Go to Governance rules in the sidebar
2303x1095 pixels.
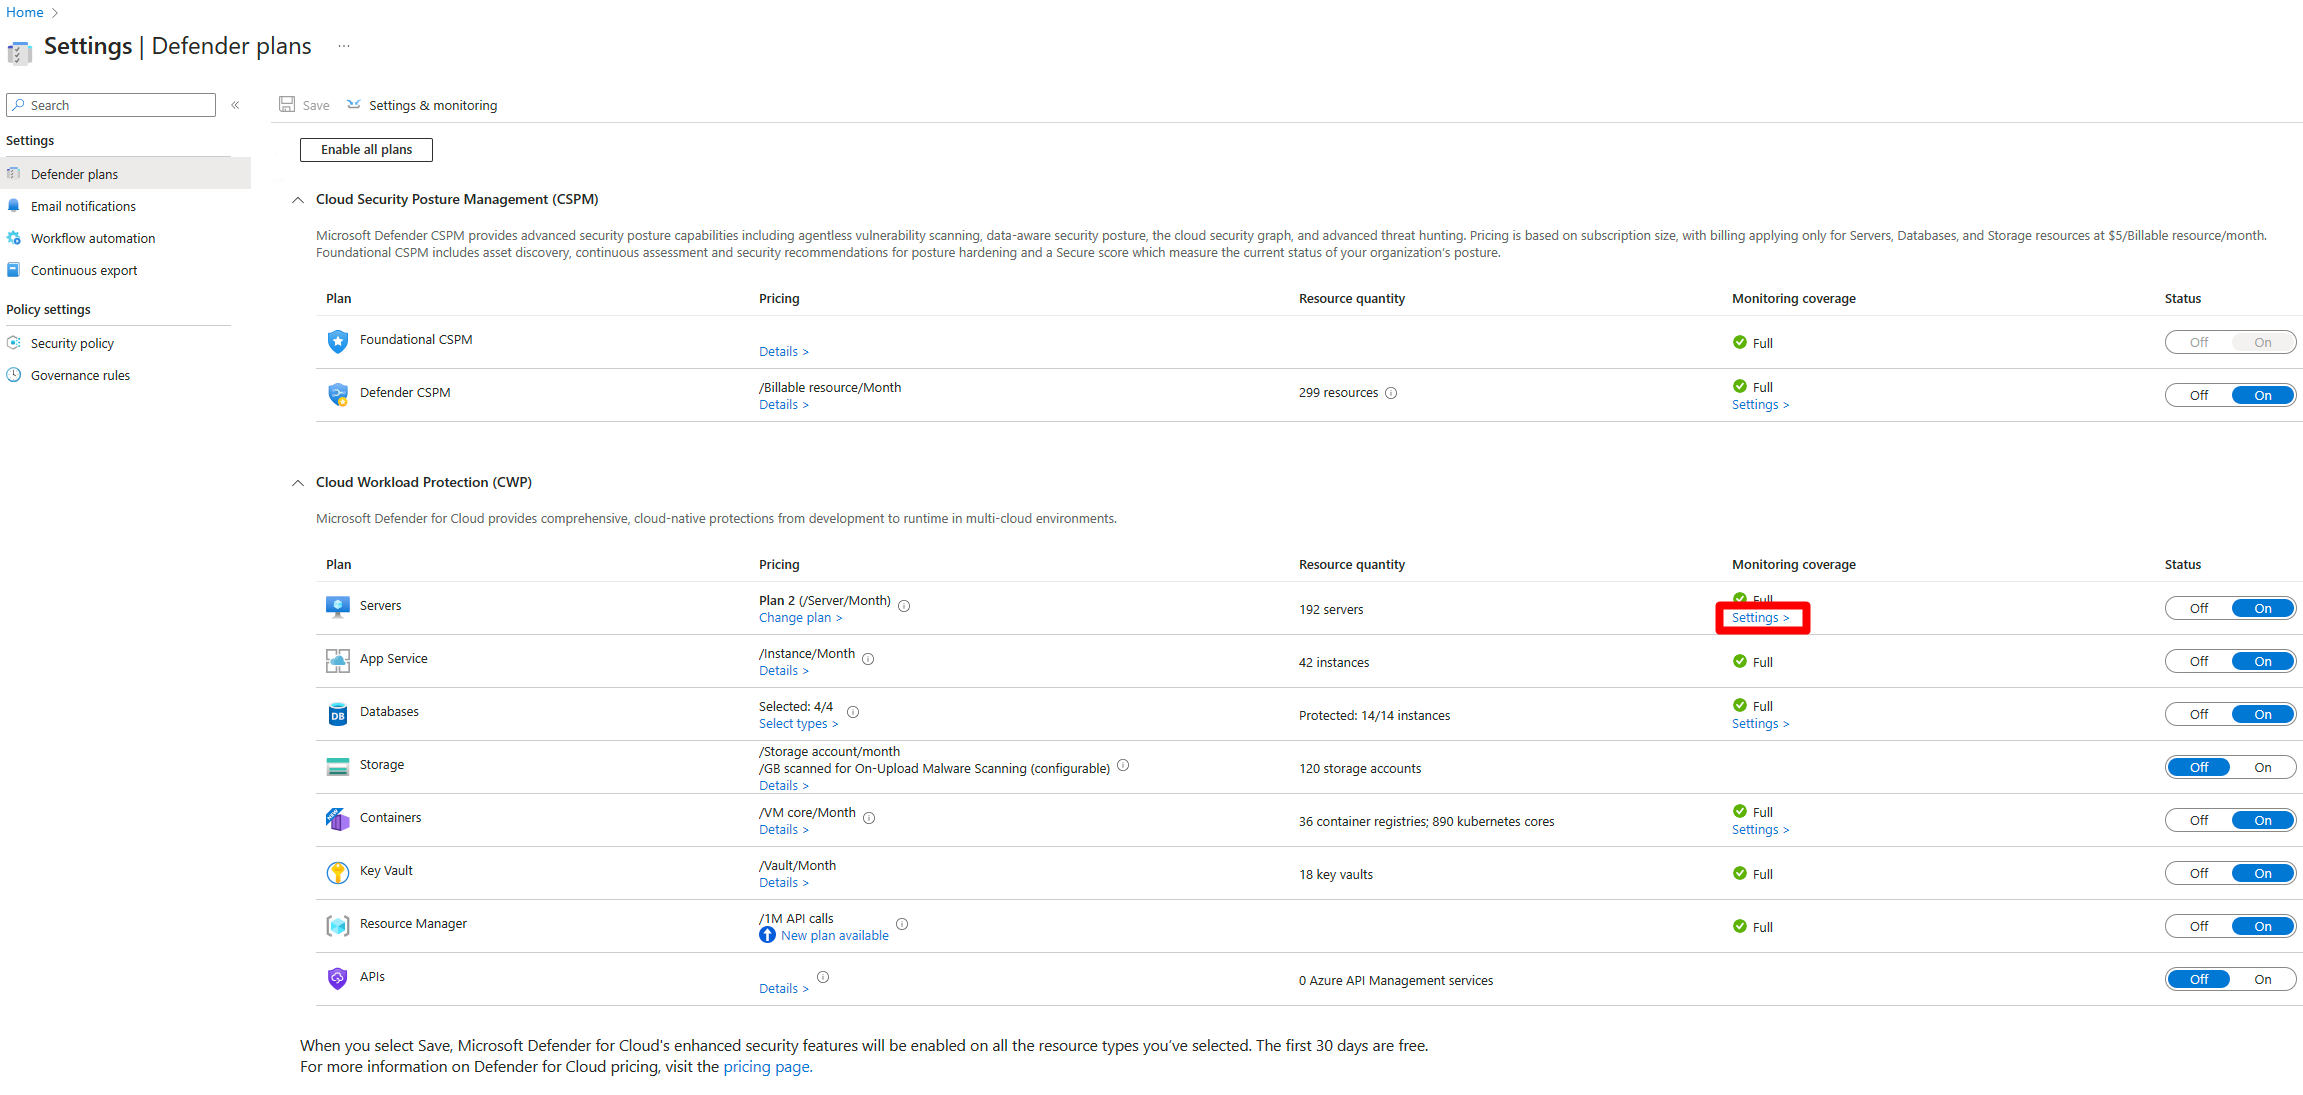(80, 375)
